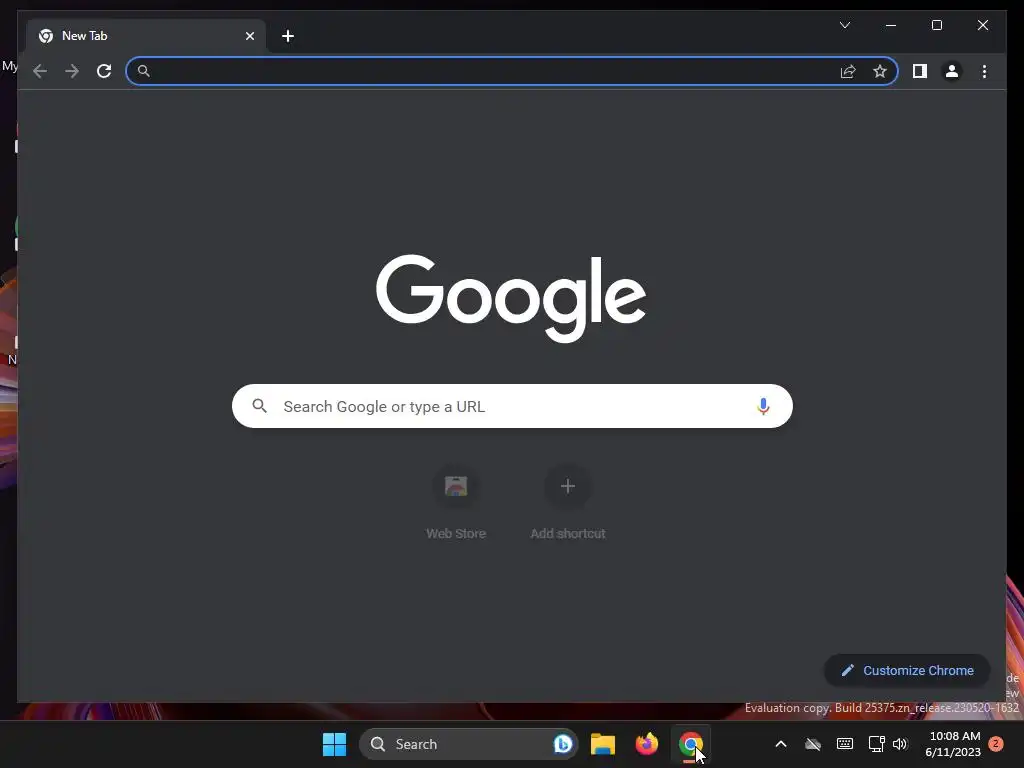The height and width of the screenshot is (768, 1024).
Task: Start voice search with microphone icon
Action: coord(763,406)
